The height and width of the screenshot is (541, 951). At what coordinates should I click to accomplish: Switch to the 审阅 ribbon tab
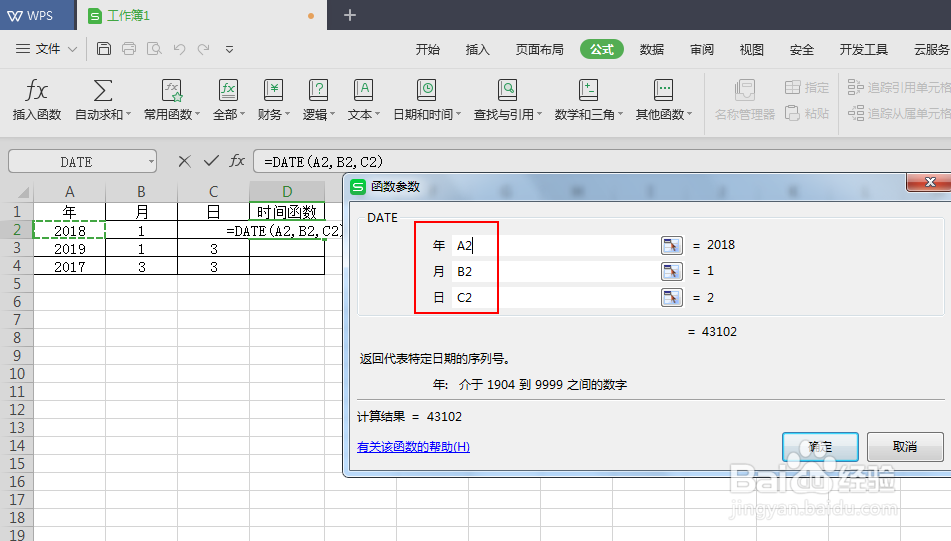click(702, 50)
